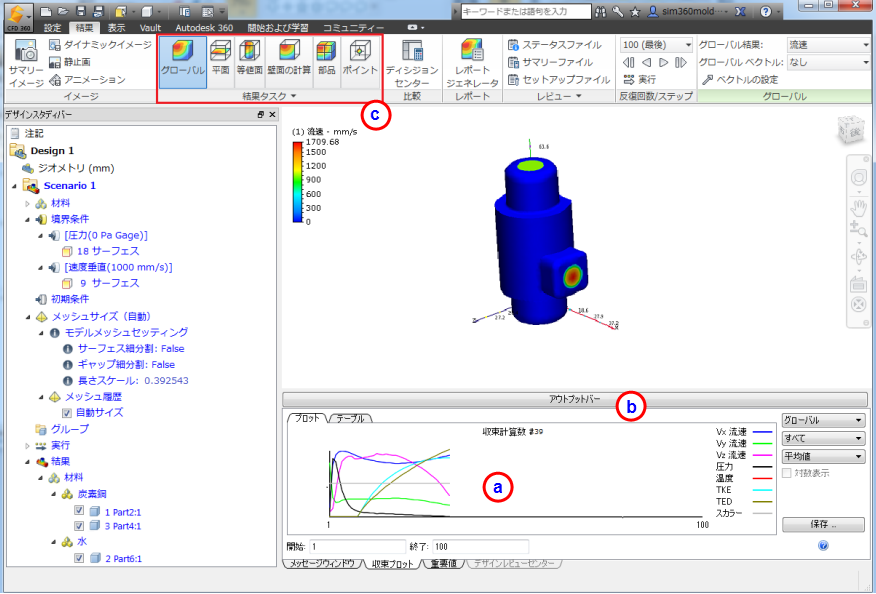This screenshot has width=876, height=594.
Task: Collapse the メッシュ履歴 tree node
Action: [x=41, y=397]
